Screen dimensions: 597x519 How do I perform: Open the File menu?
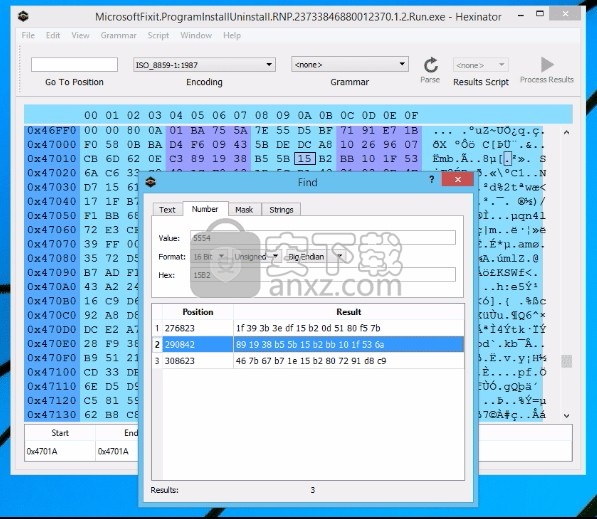(x=28, y=35)
